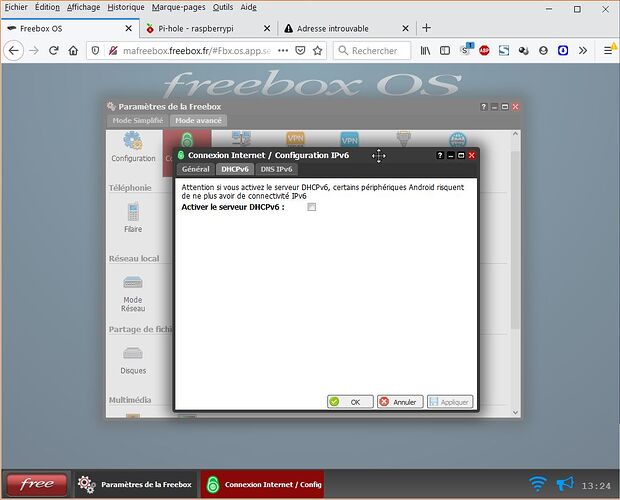620x500 pixels.
Task: Go to the browser home page
Action: 73,51
